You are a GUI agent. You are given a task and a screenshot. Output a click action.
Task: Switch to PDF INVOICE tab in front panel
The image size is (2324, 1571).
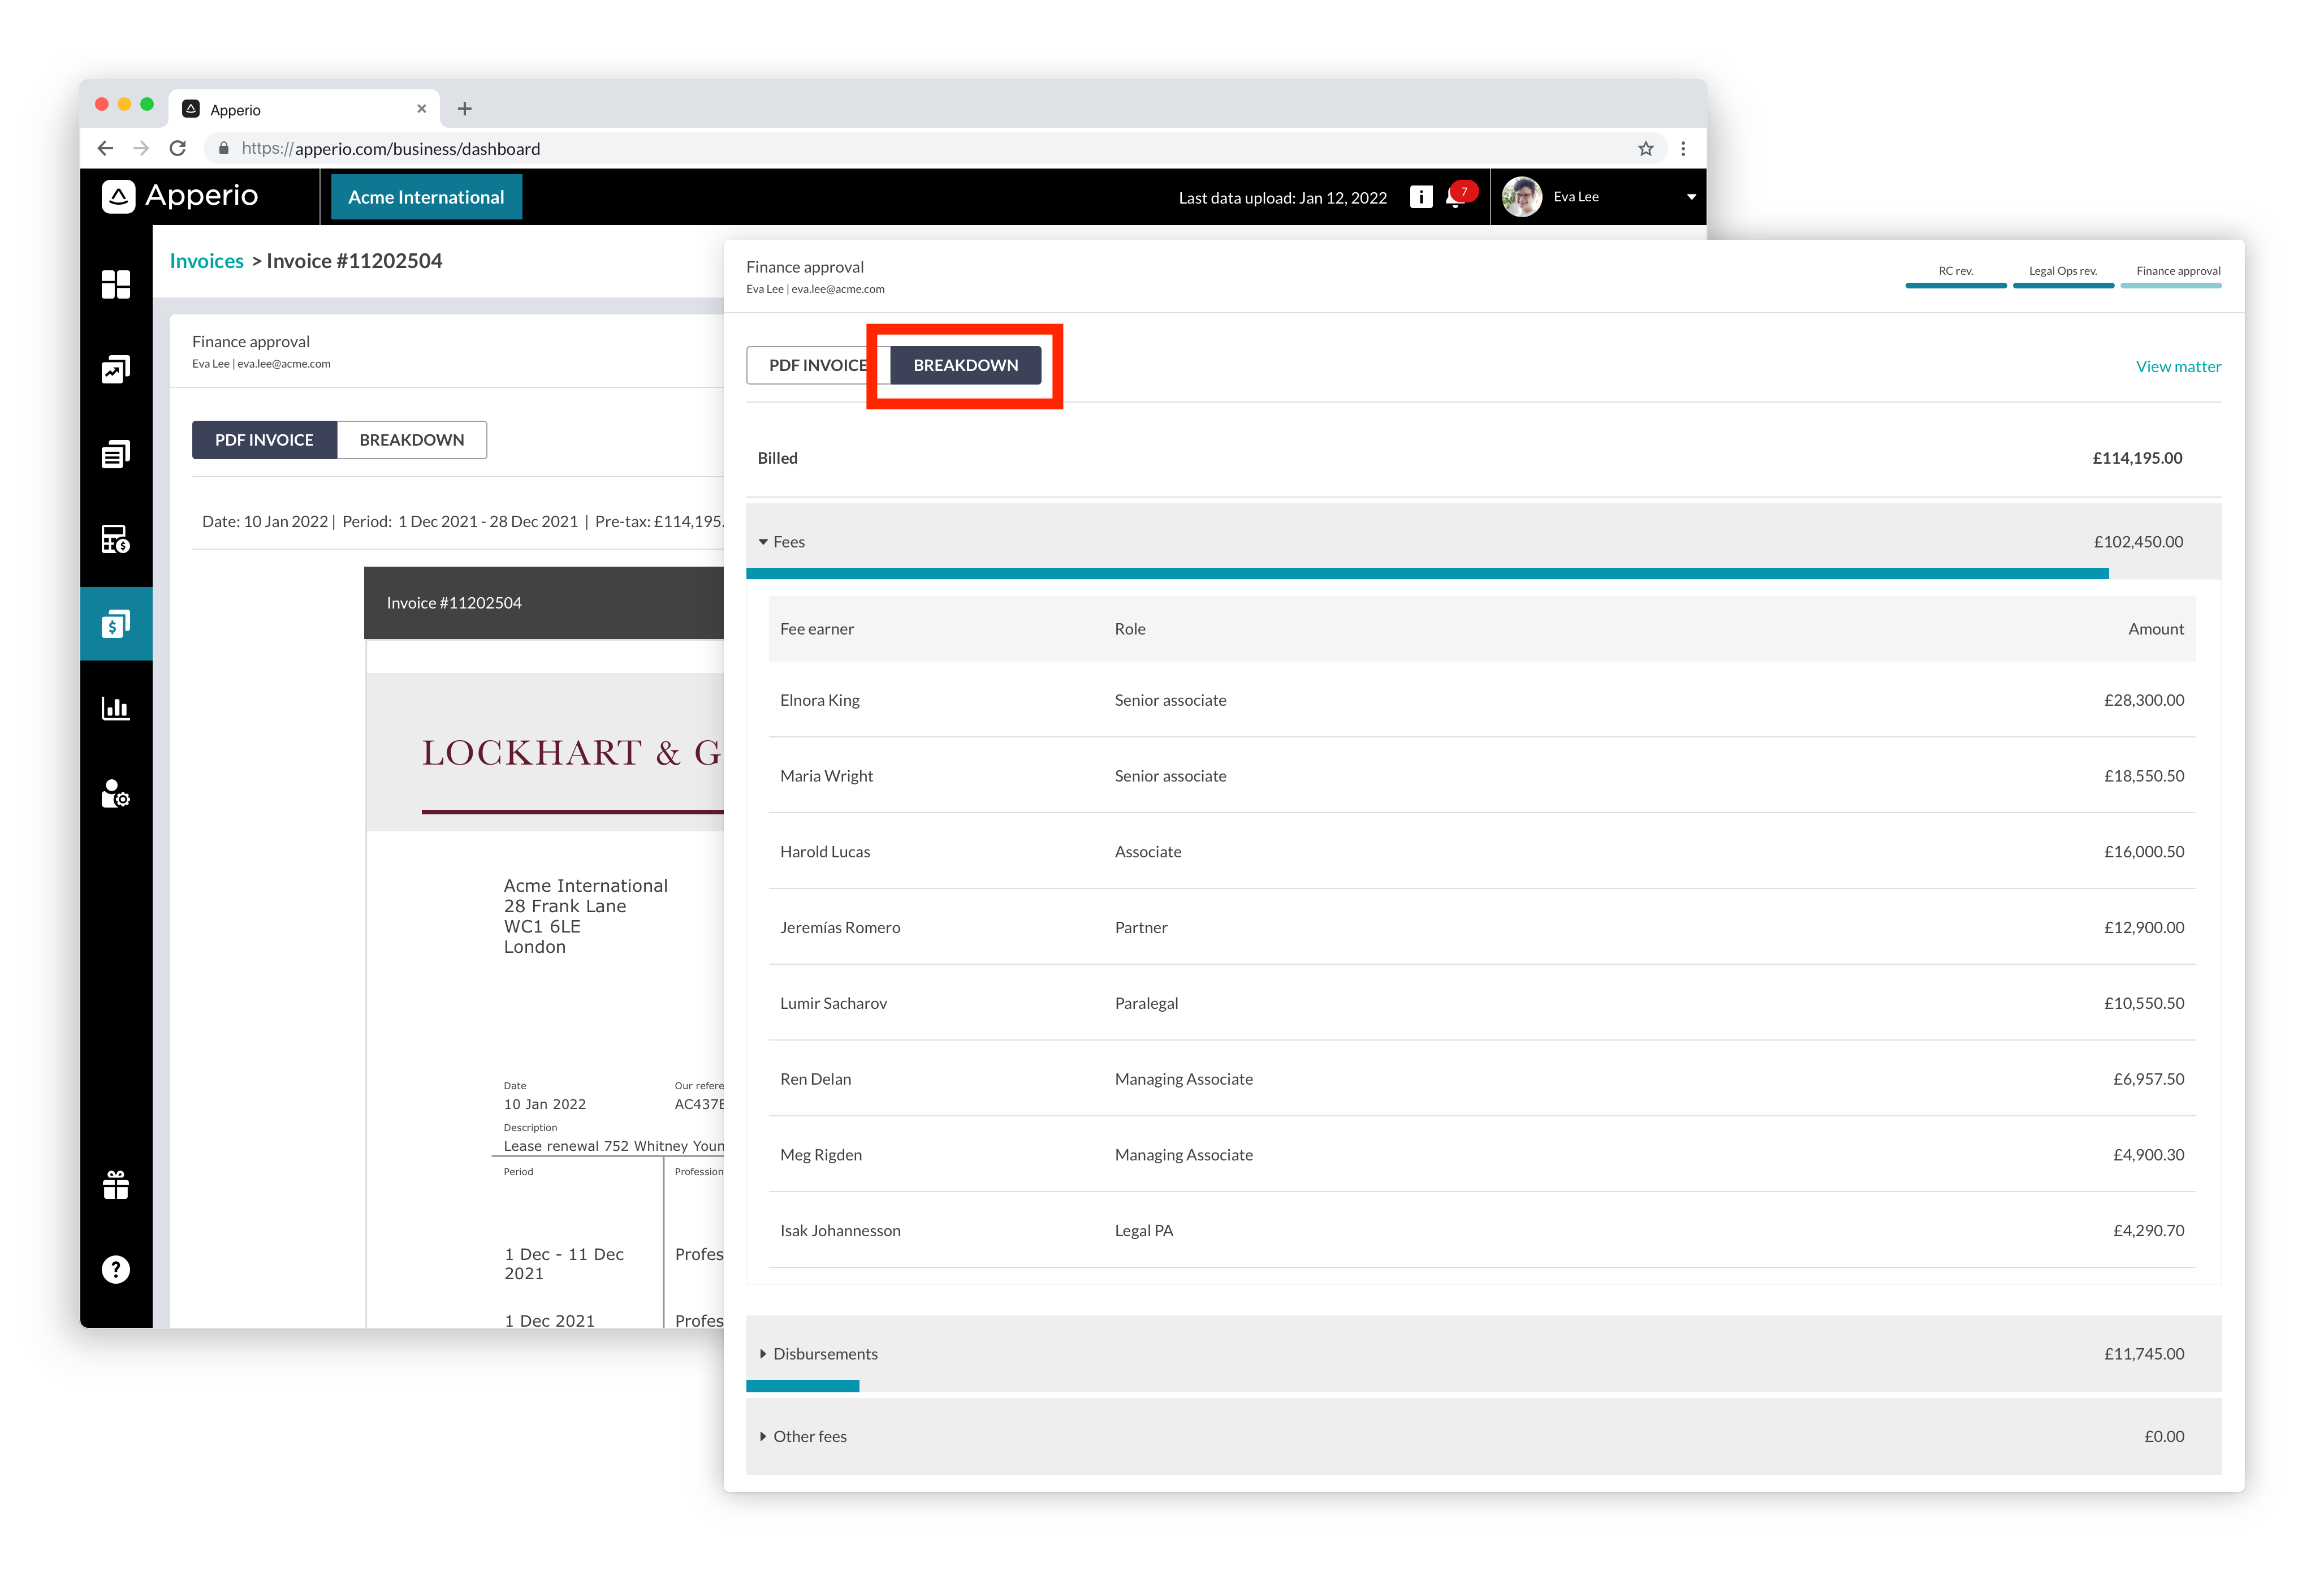[818, 365]
